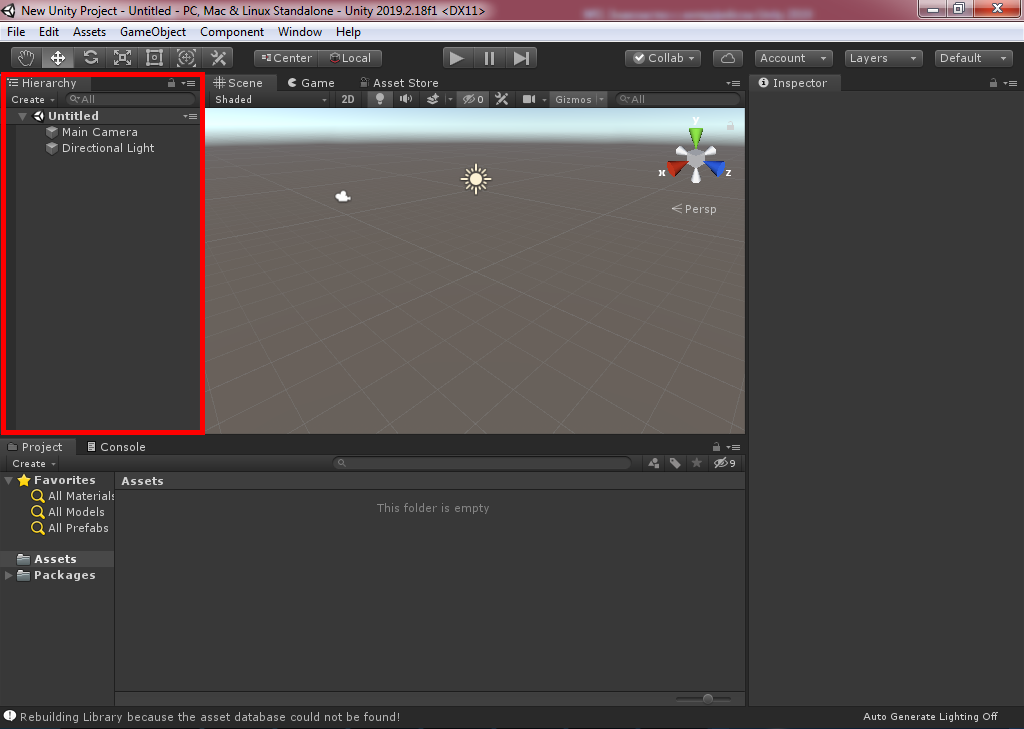Mute scene audio speaker toggle
The height and width of the screenshot is (729, 1024).
[406, 99]
